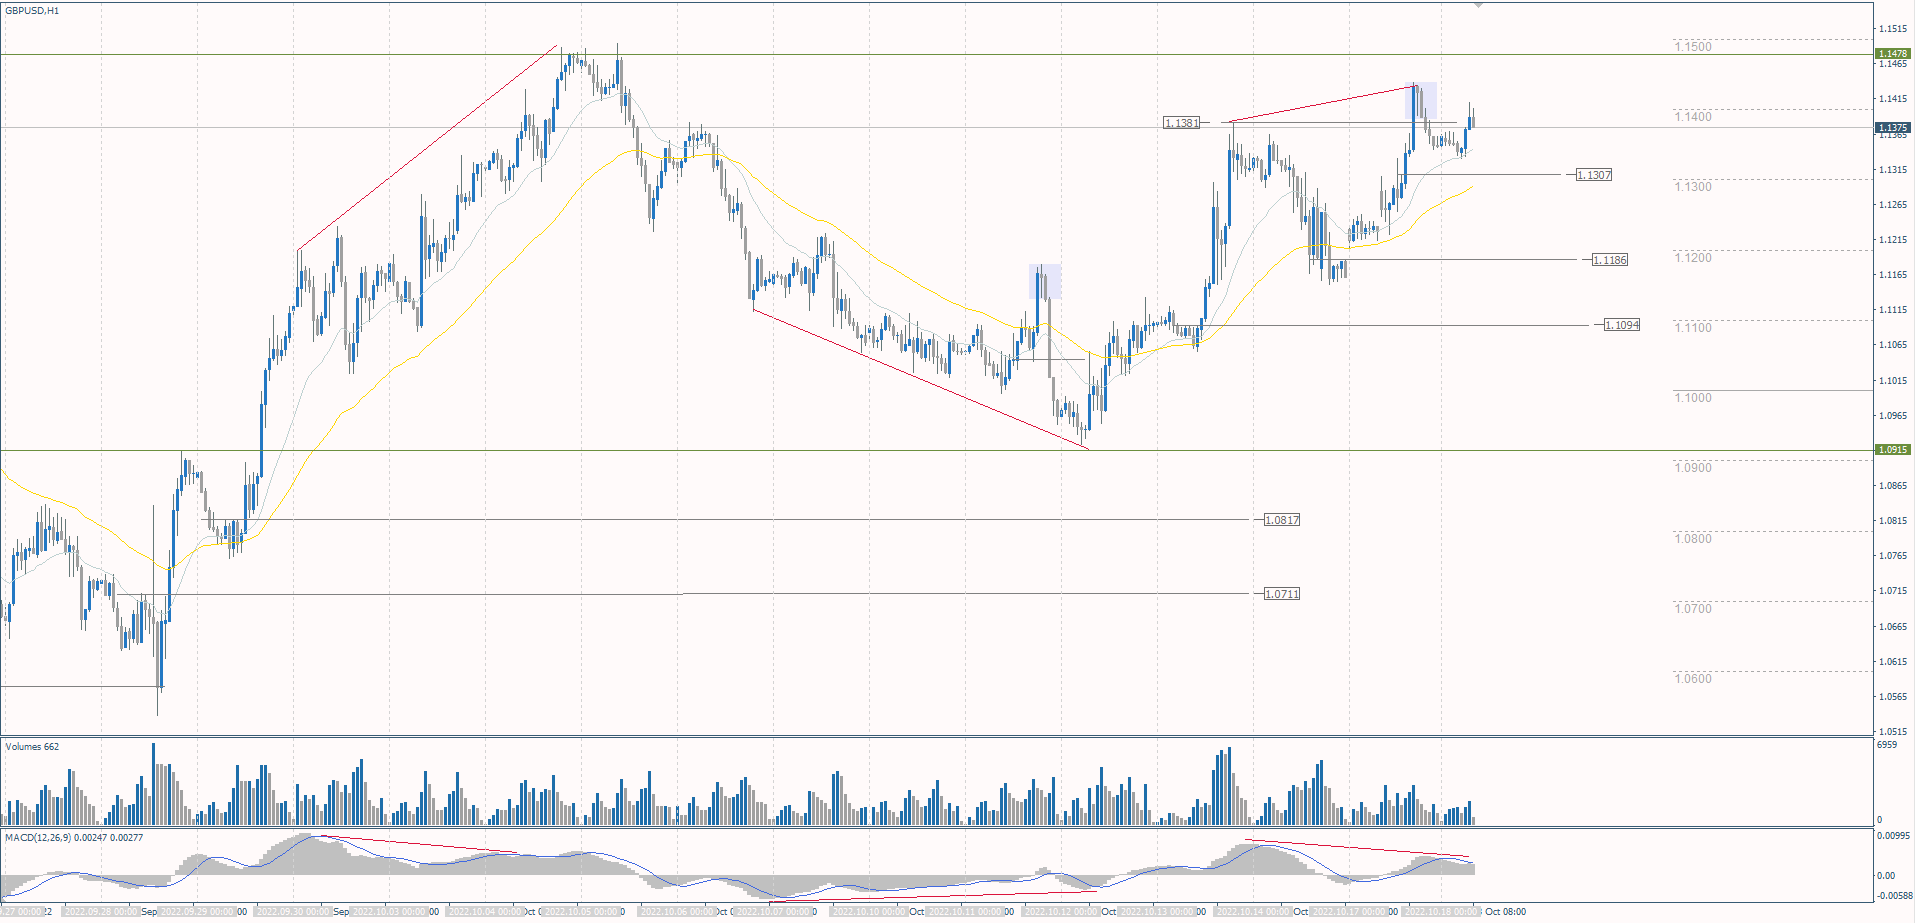Click the 1.1200 round level label

click(1693, 258)
